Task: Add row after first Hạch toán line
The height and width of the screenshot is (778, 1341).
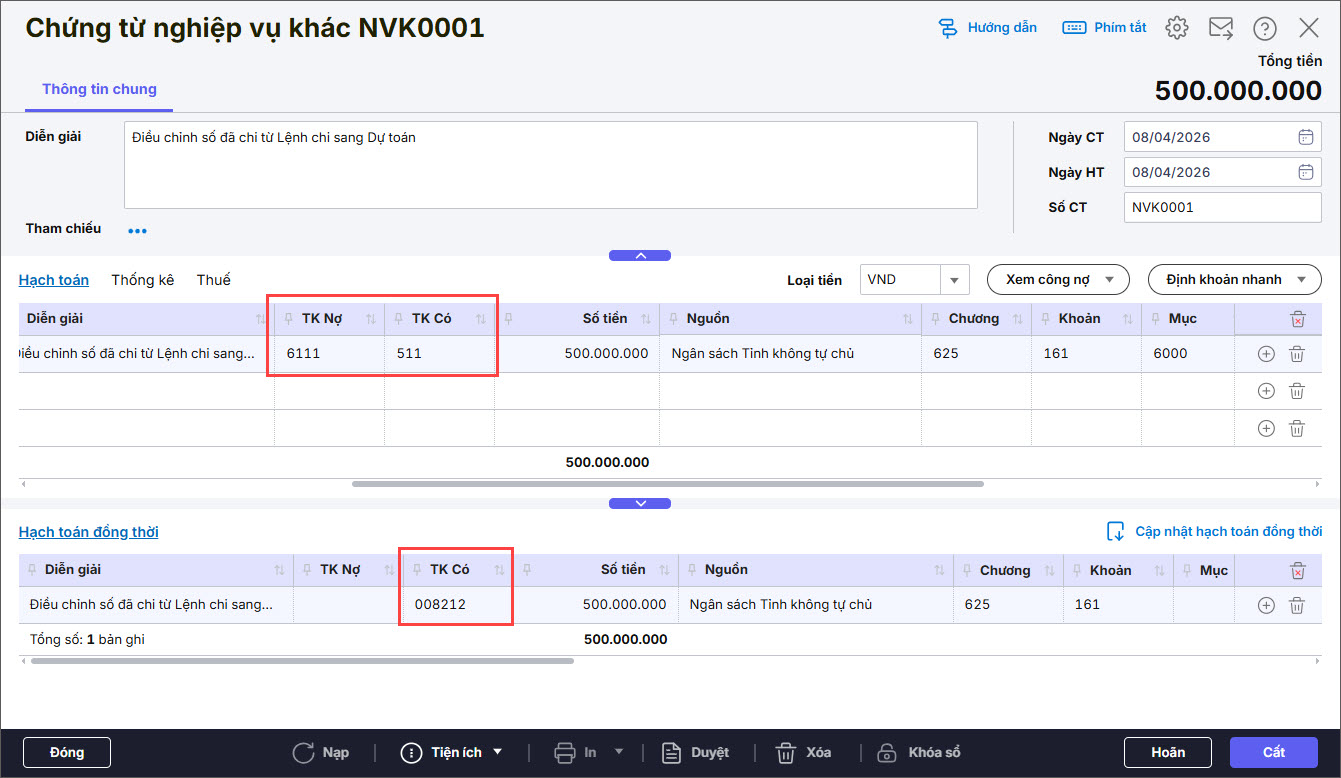Action: pos(1266,354)
